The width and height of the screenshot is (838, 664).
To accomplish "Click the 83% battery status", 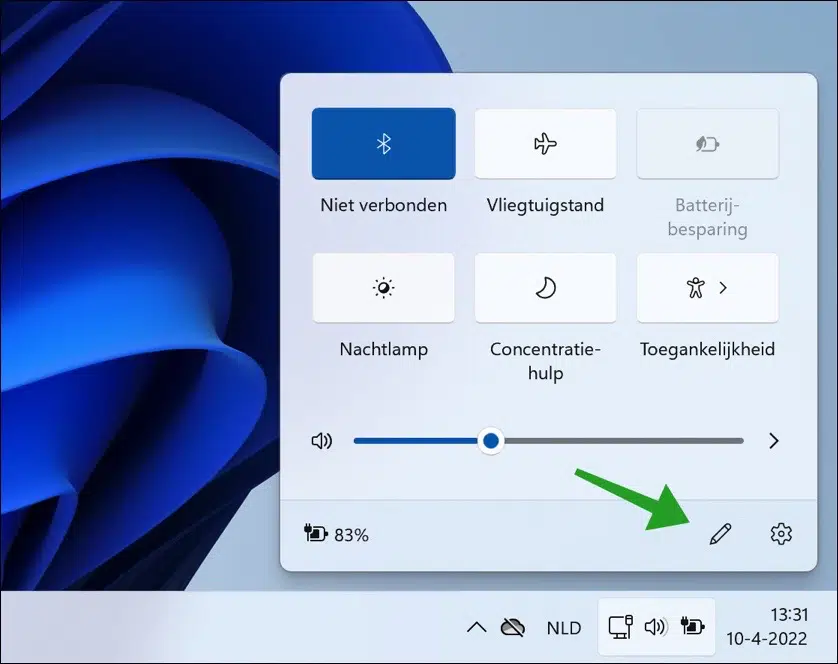I will 336,534.
